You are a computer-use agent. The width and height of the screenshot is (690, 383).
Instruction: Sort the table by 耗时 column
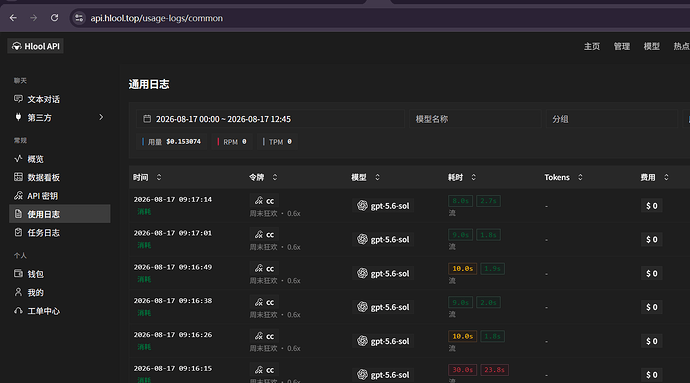tap(473, 177)
